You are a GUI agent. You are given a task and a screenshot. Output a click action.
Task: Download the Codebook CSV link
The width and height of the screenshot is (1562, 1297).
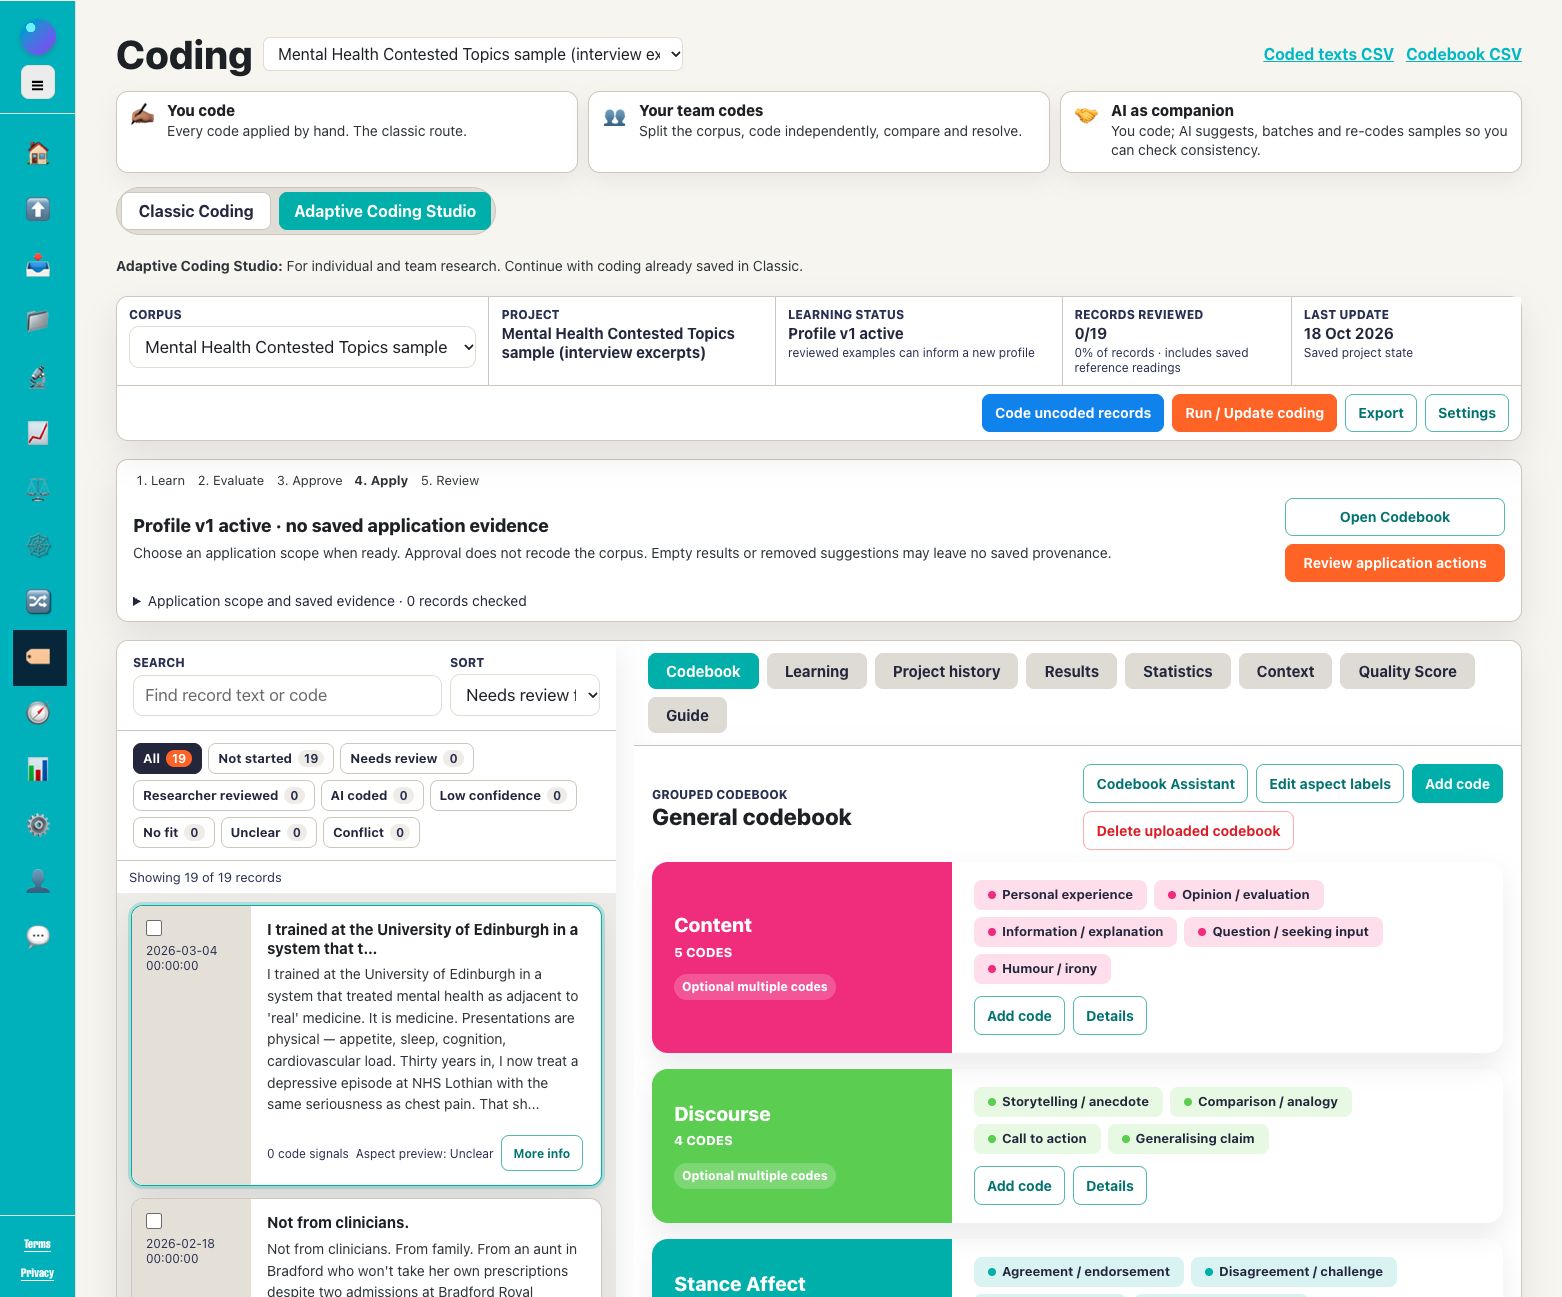point(1464,54)
